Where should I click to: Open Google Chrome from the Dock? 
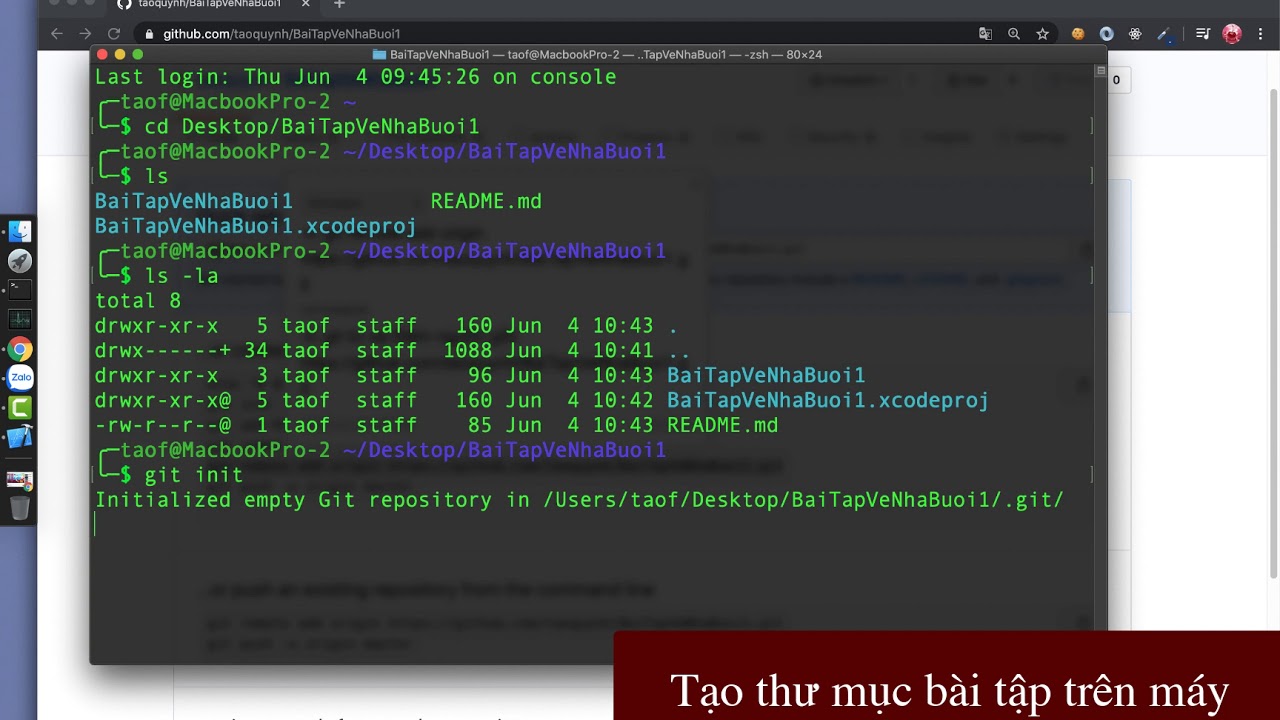(x=20, y=349)
